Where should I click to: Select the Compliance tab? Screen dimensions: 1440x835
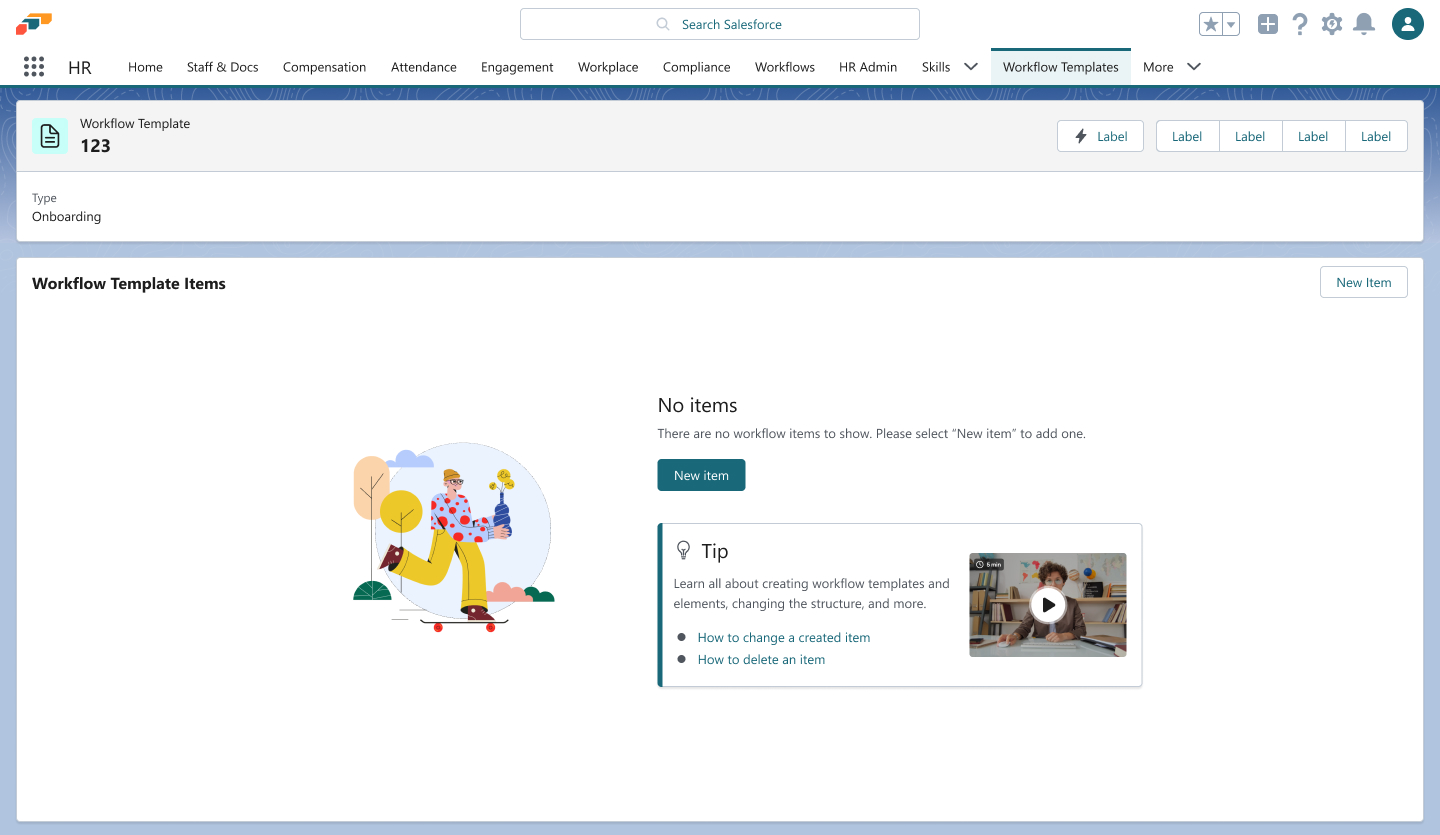(x=696, y=67)
